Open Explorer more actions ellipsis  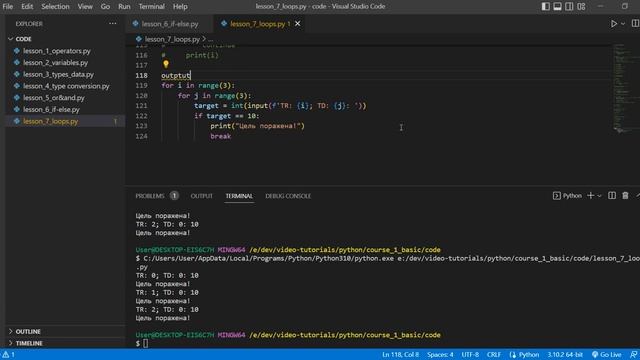tap(113, 24)
